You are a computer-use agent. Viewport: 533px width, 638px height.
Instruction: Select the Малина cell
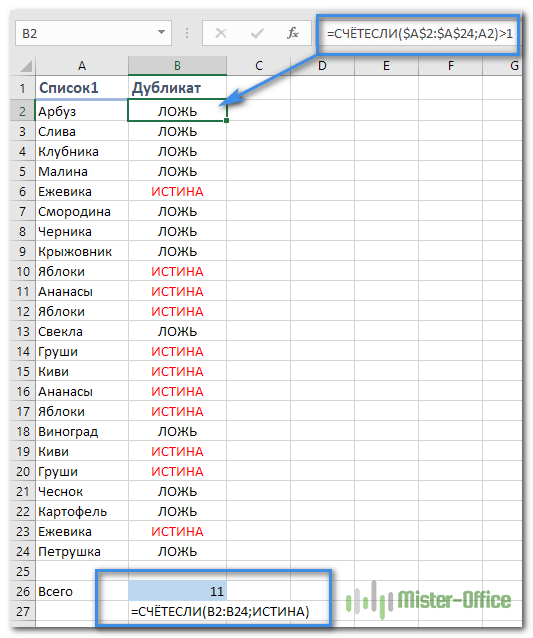point(82,171)
